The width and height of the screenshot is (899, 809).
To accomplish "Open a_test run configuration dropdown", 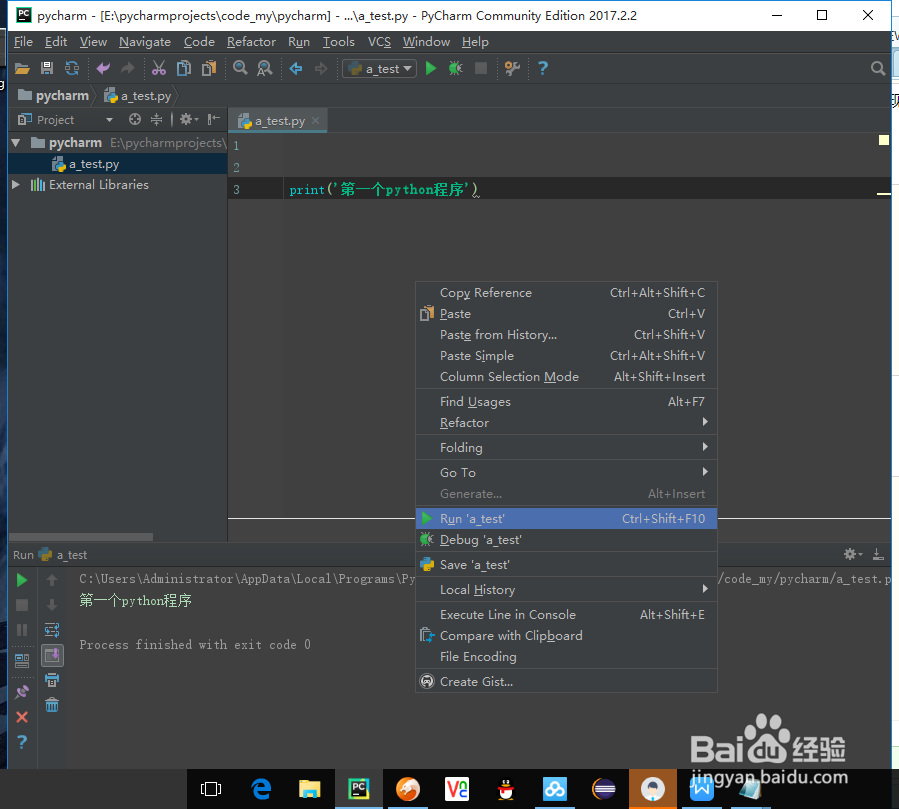I will coord(379,69).
